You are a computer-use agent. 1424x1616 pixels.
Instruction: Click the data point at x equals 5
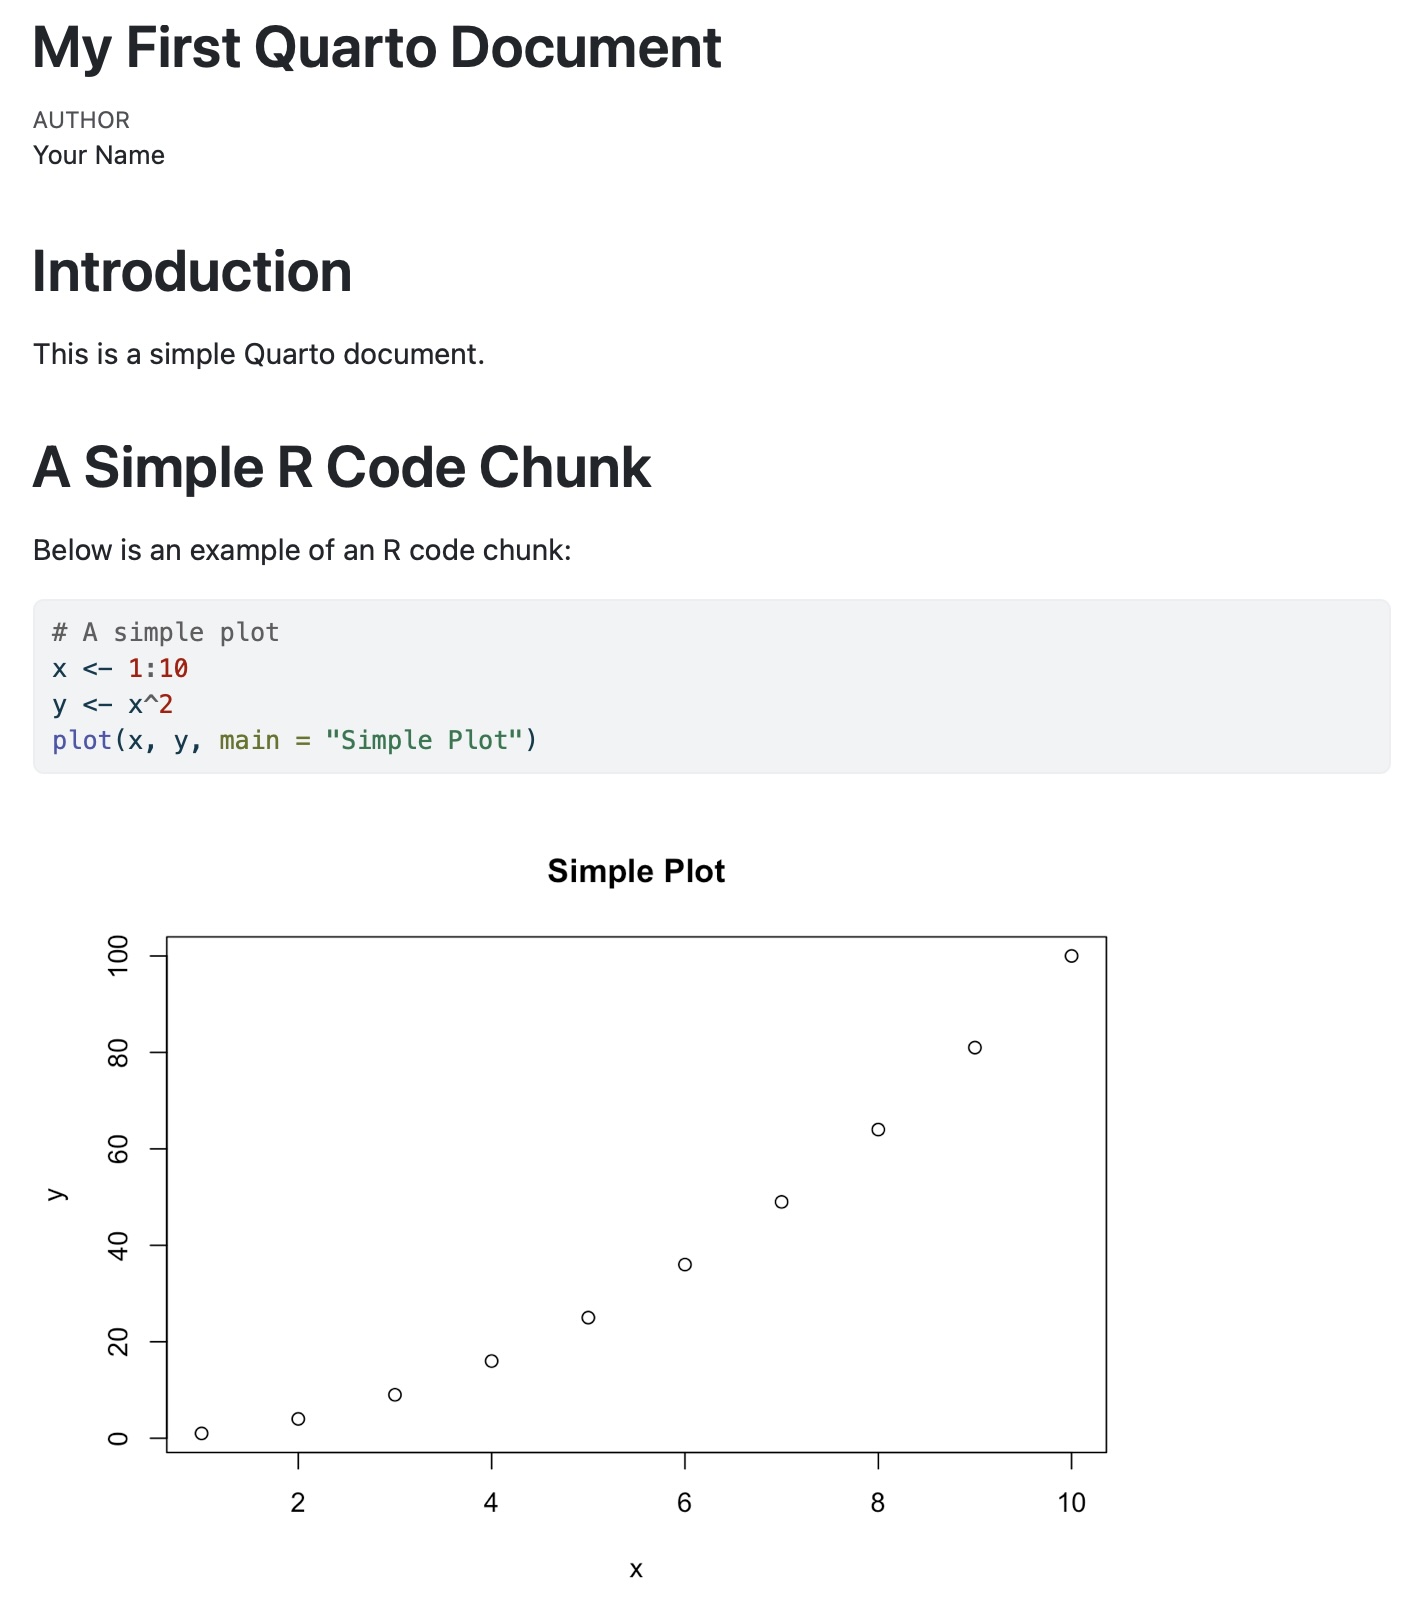(588, 1318)
